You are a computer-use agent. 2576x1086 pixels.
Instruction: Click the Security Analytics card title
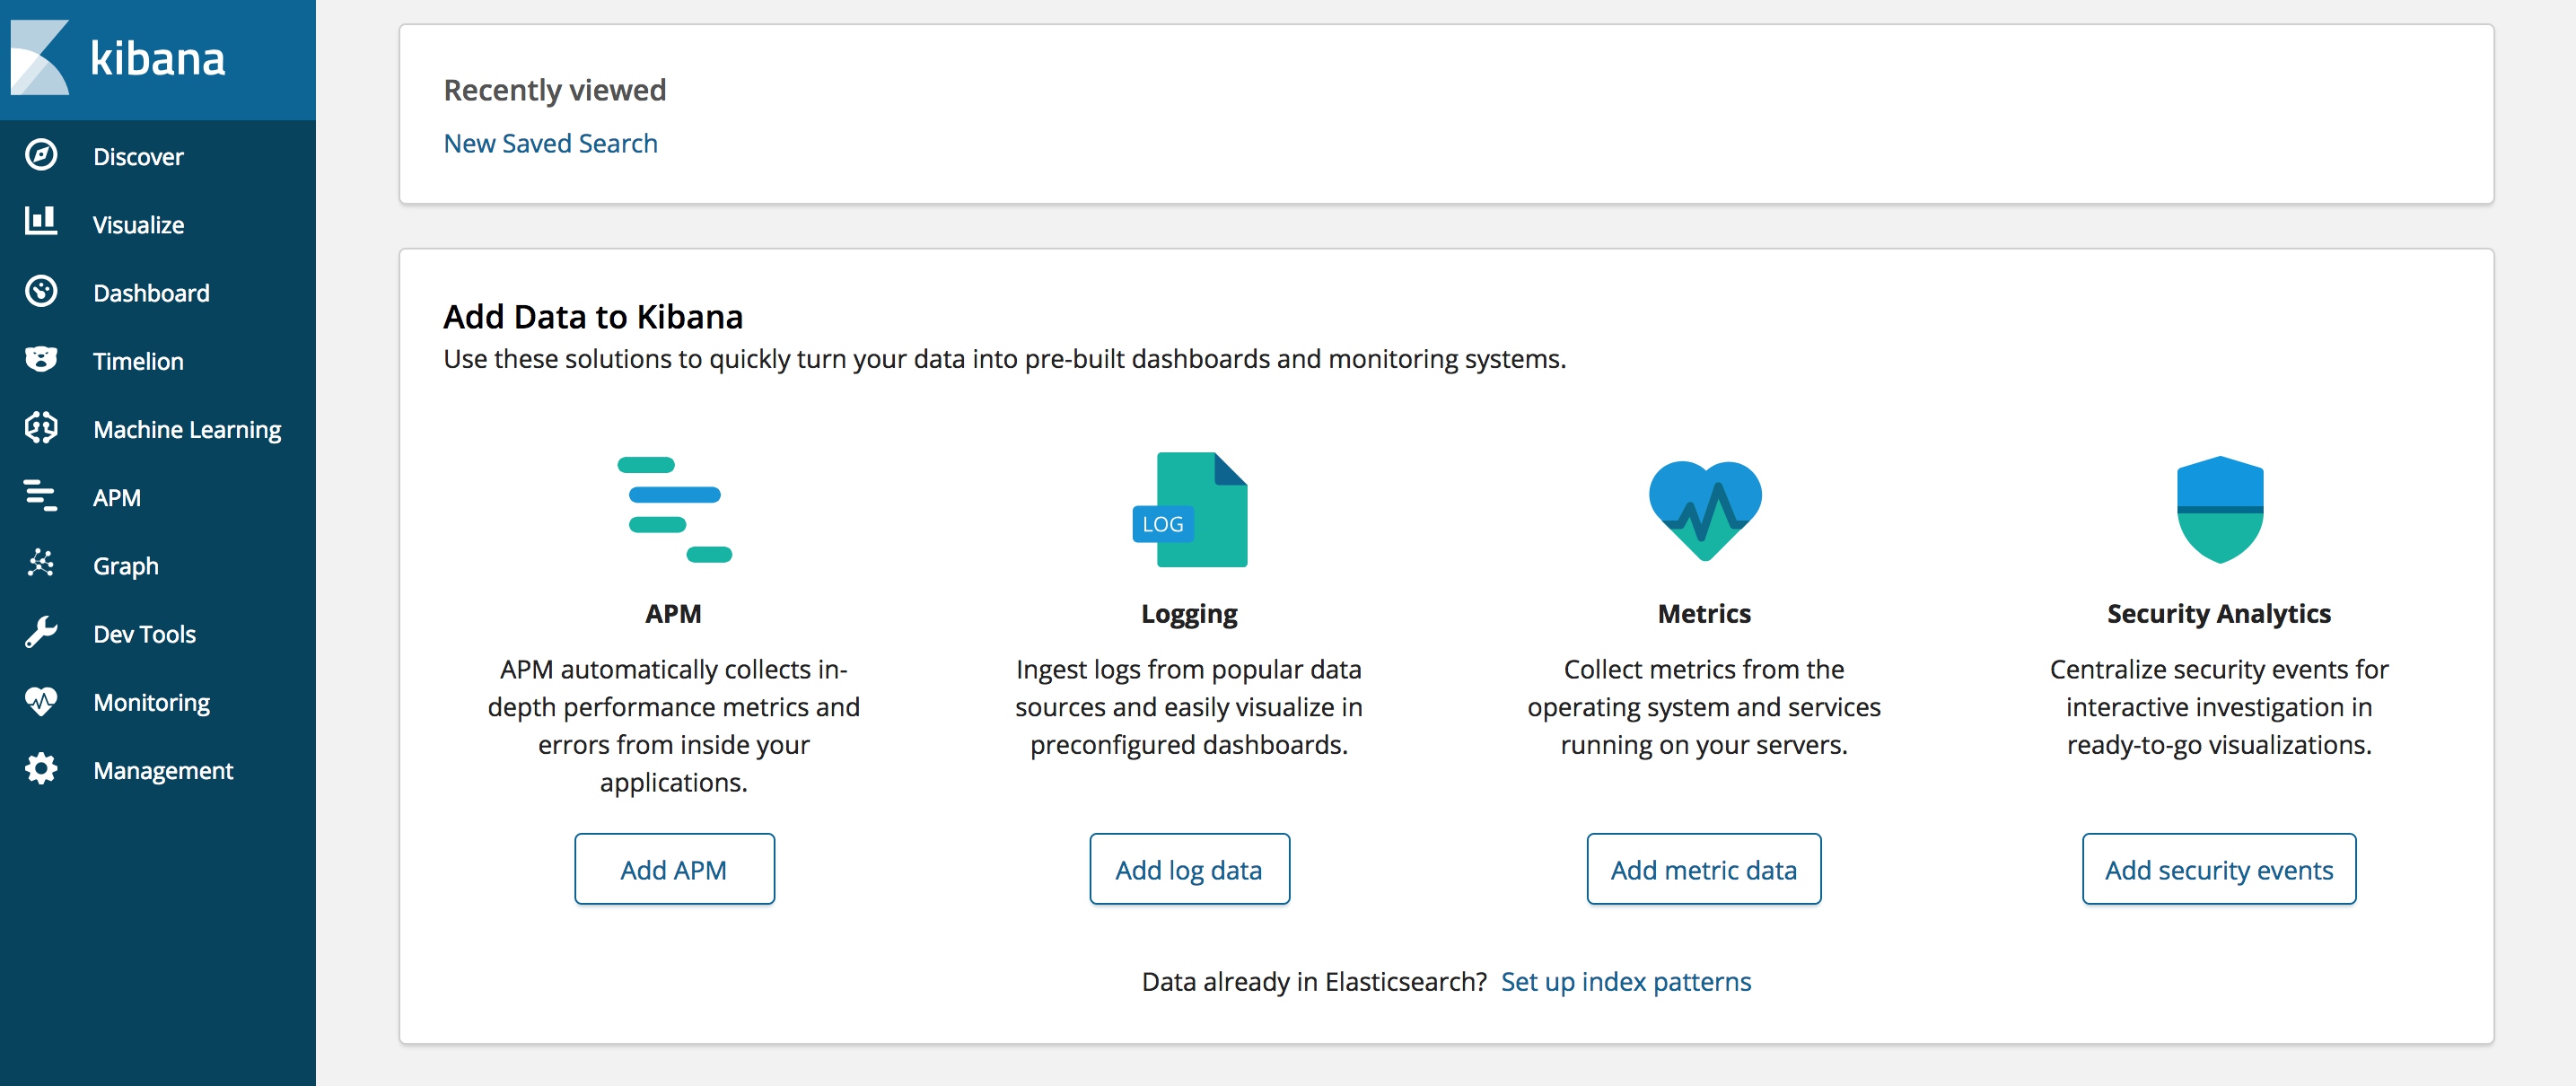click(x=2219, y=614)
